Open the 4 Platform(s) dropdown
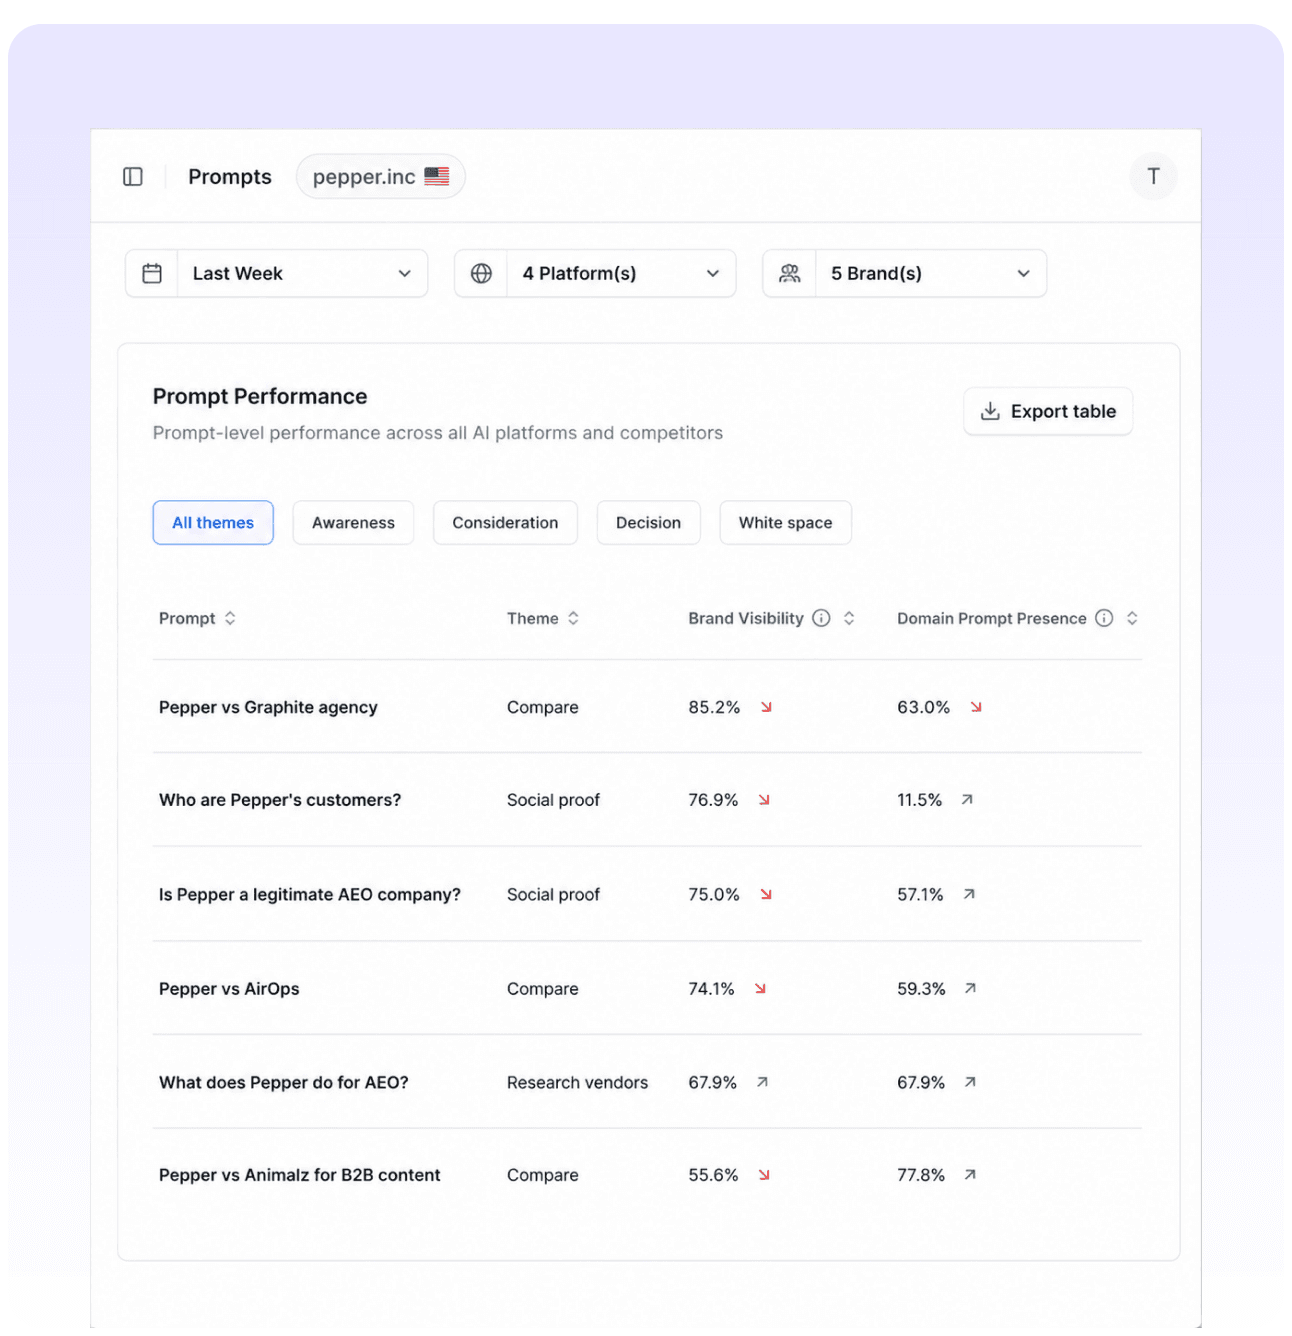 [595, 273]
